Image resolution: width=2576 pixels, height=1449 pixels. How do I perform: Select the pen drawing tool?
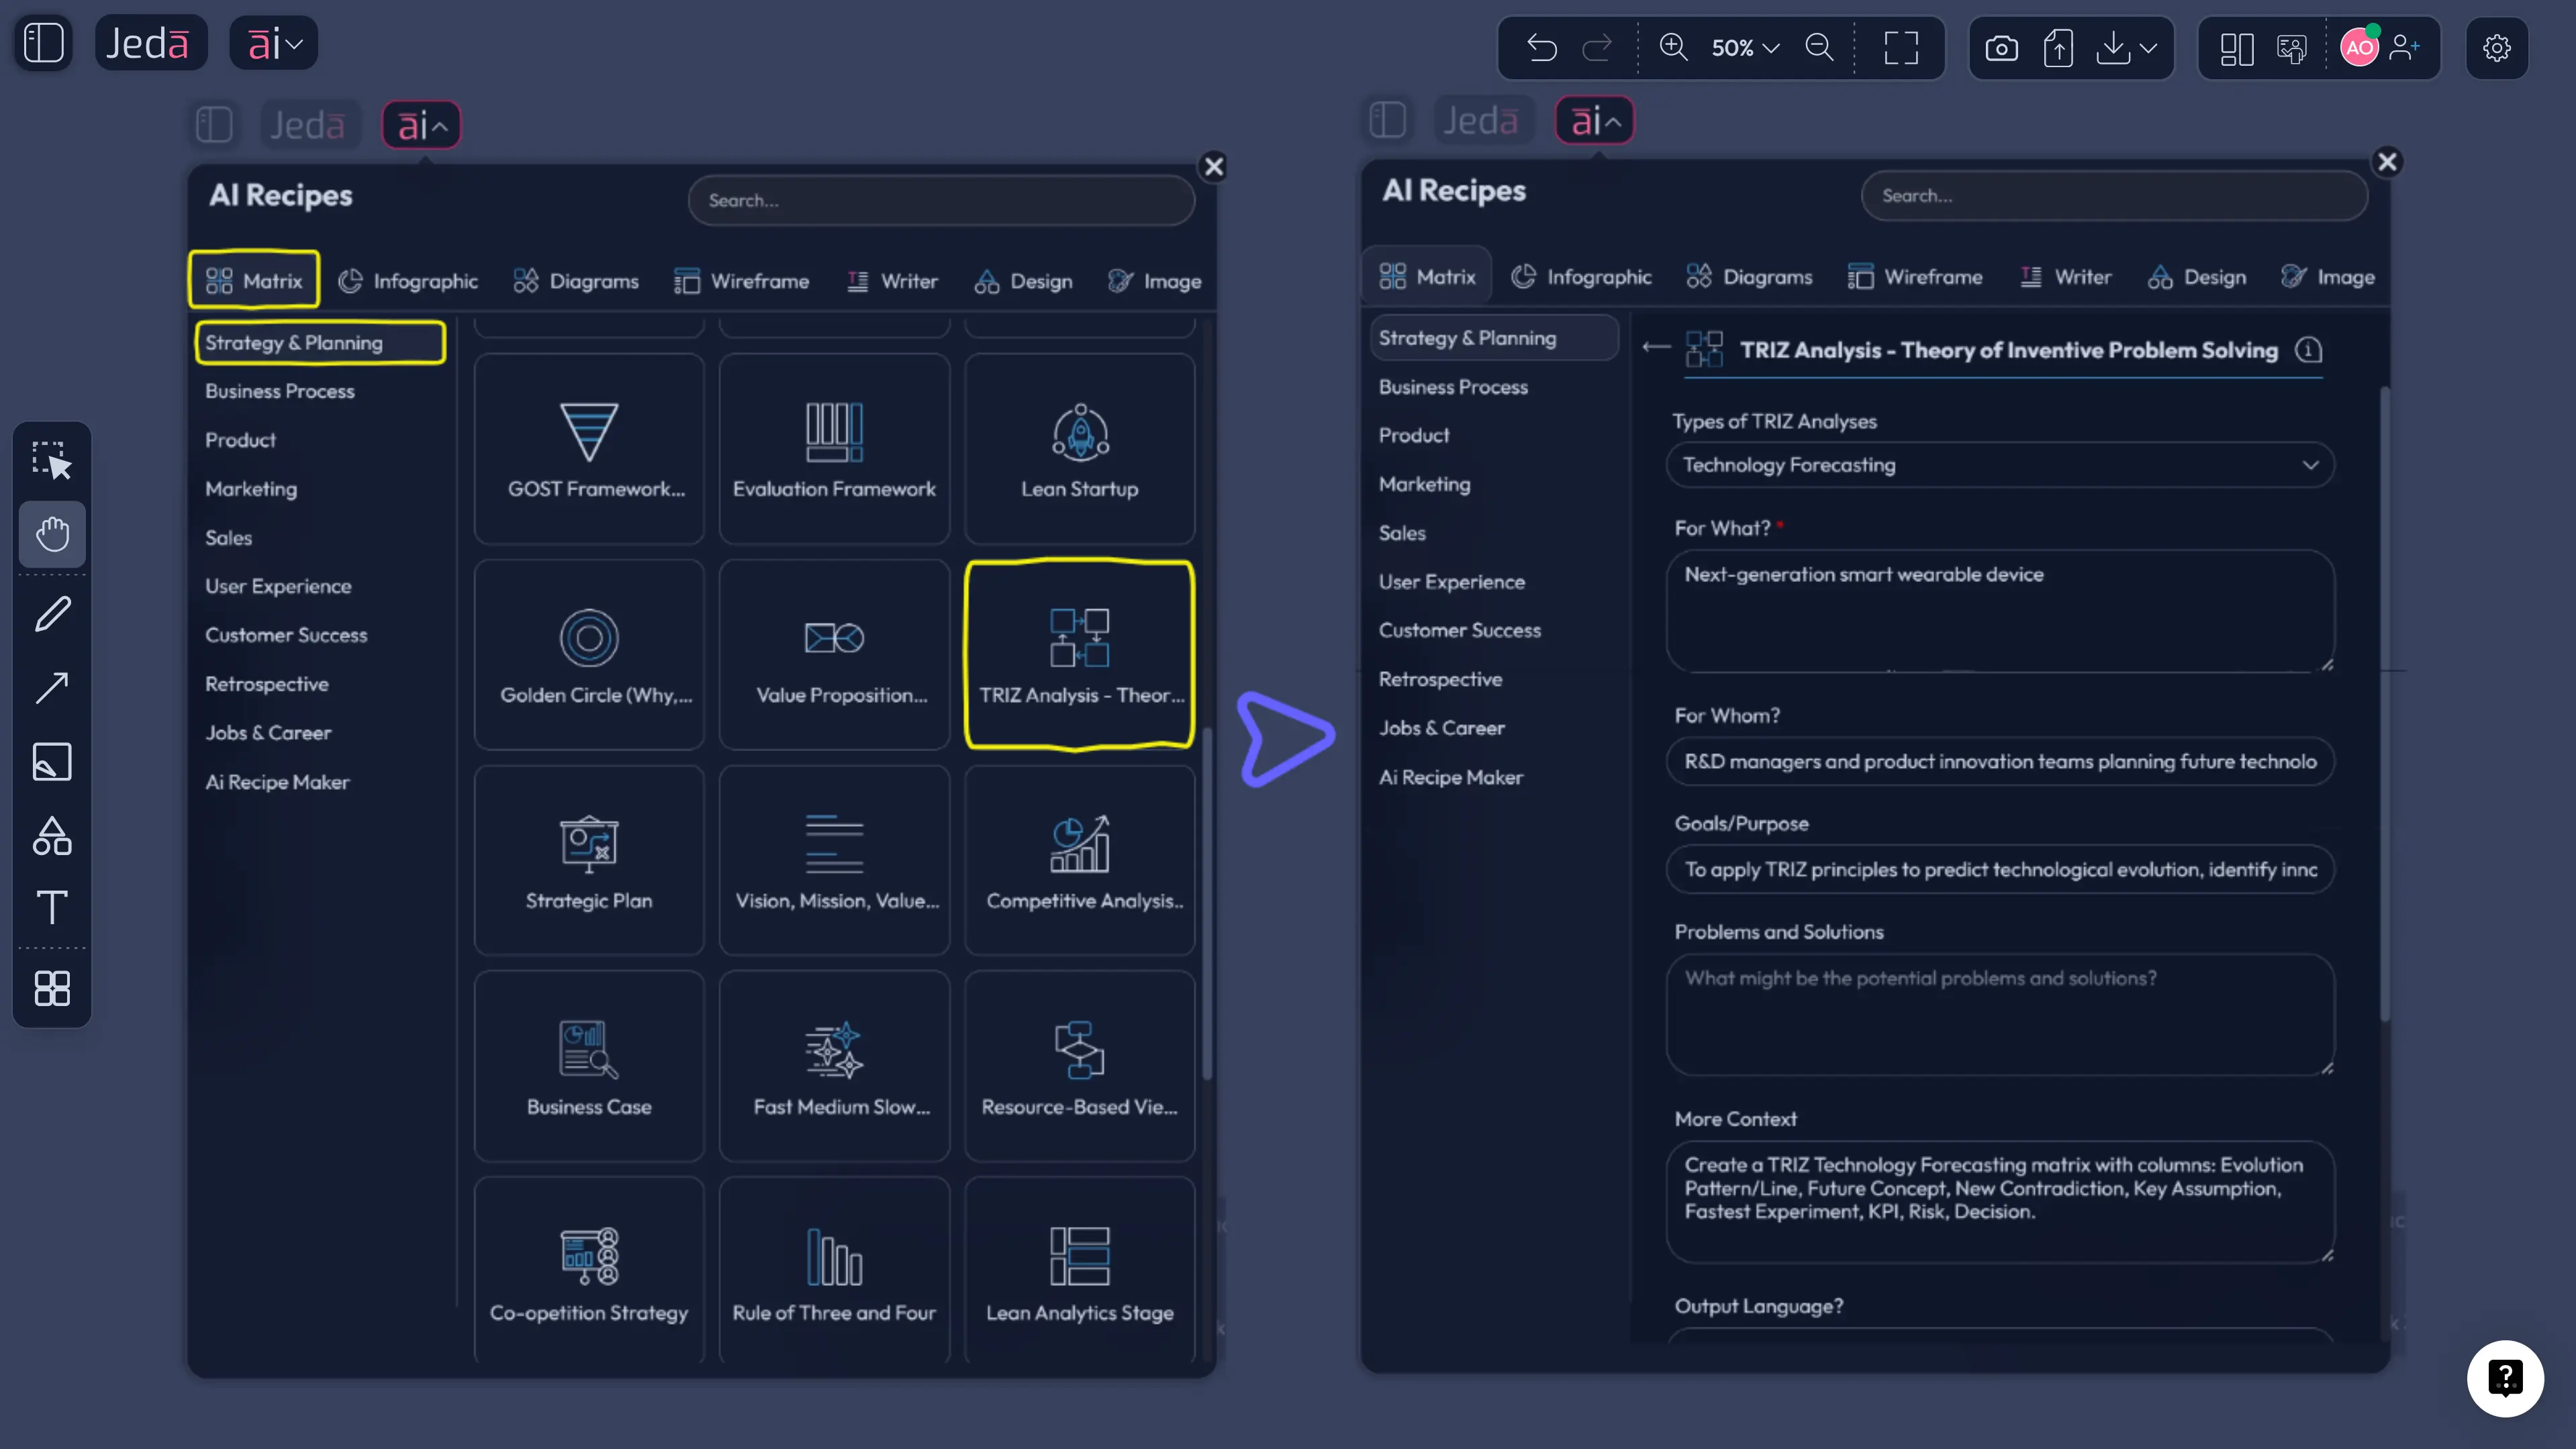[x=52, y=614]
